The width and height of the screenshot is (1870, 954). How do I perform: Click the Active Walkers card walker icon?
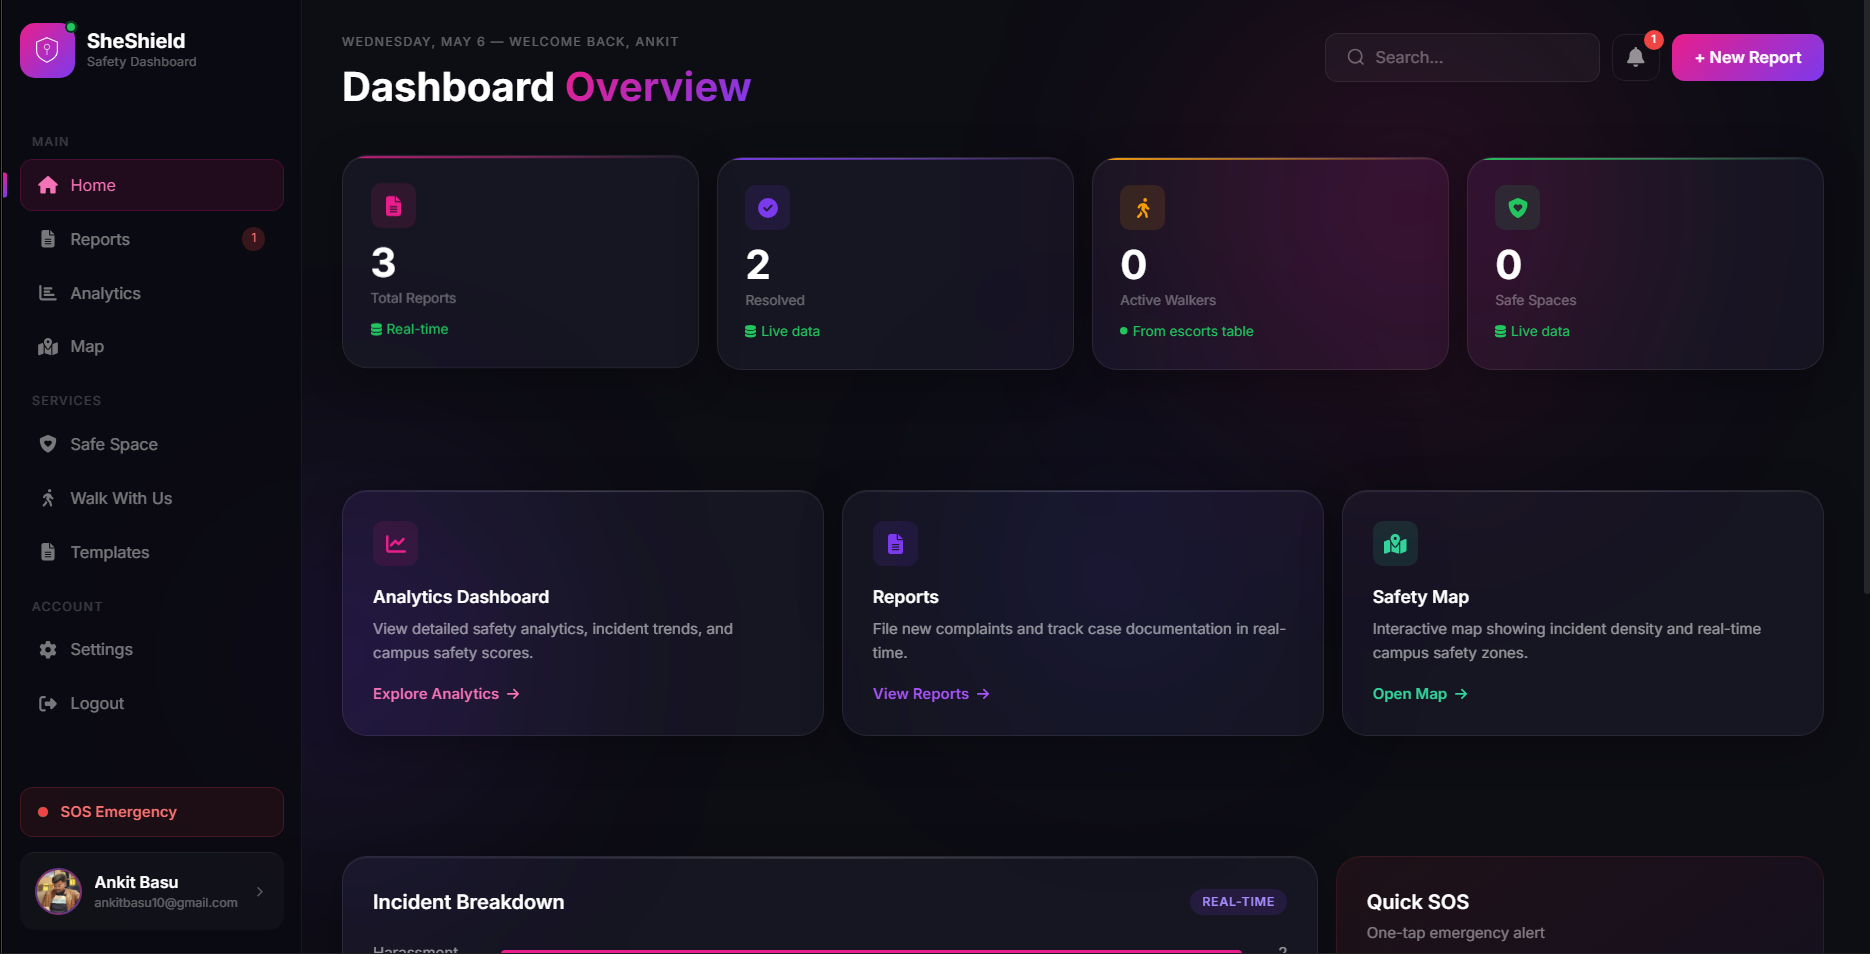(1143, 208)
